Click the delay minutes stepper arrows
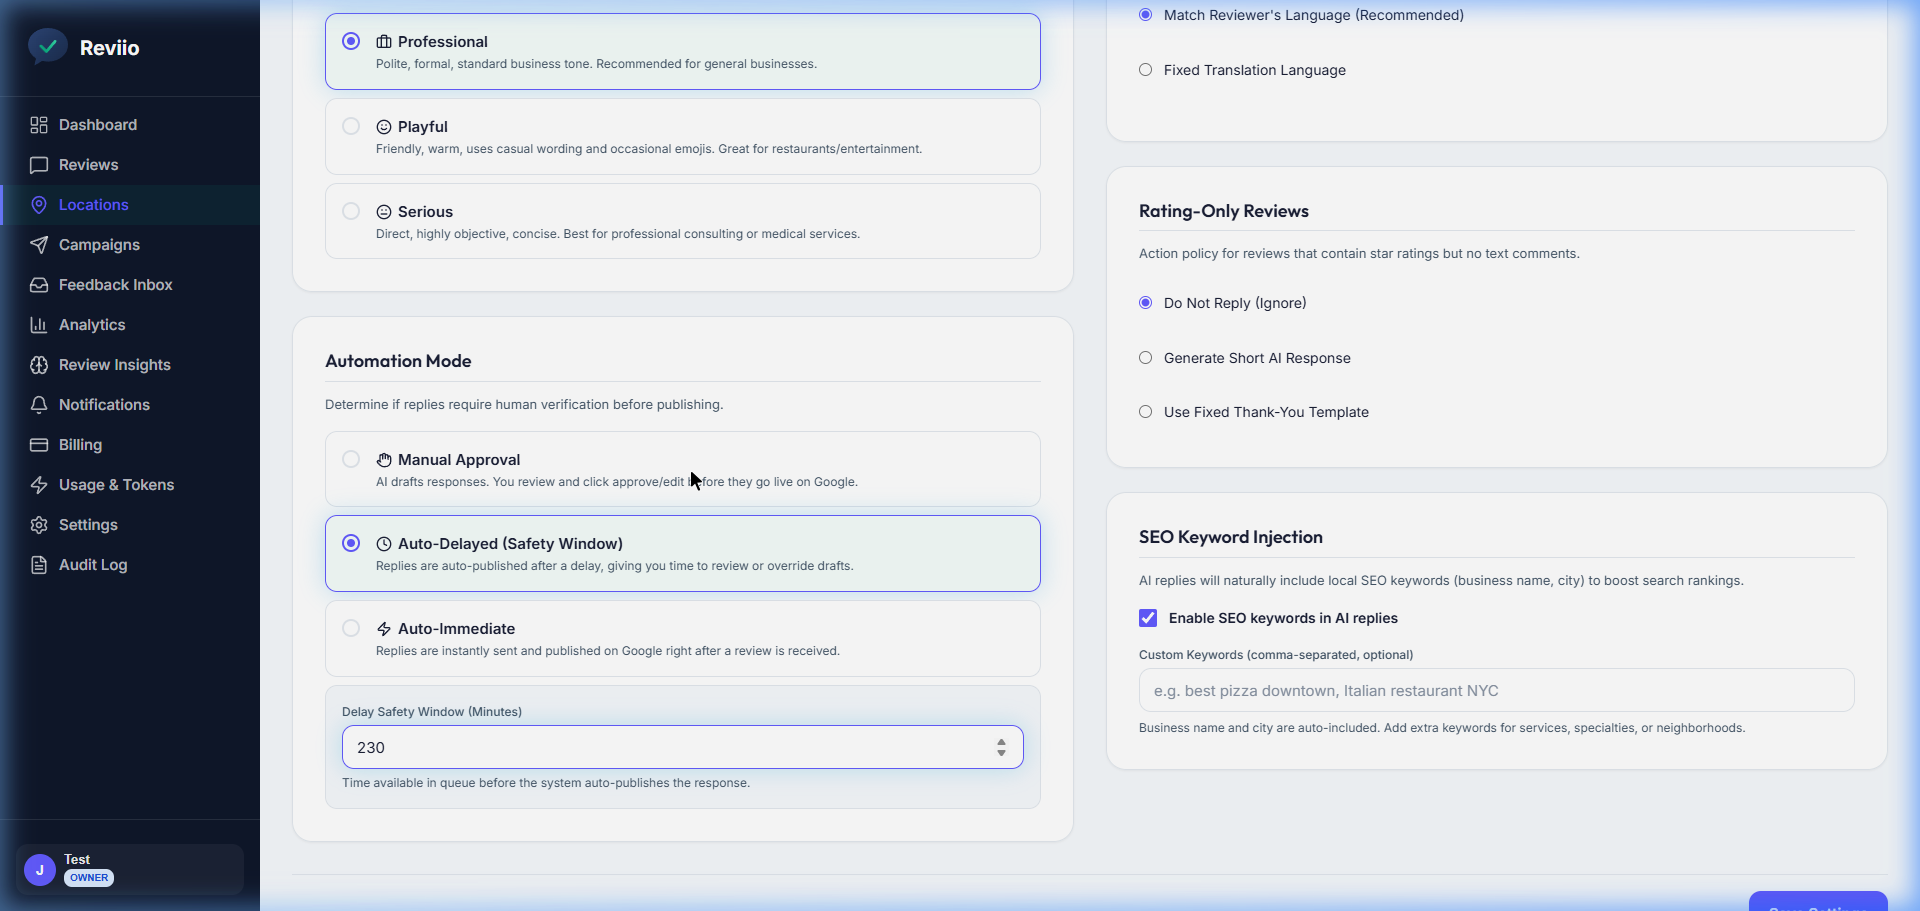 (1001, 748)
